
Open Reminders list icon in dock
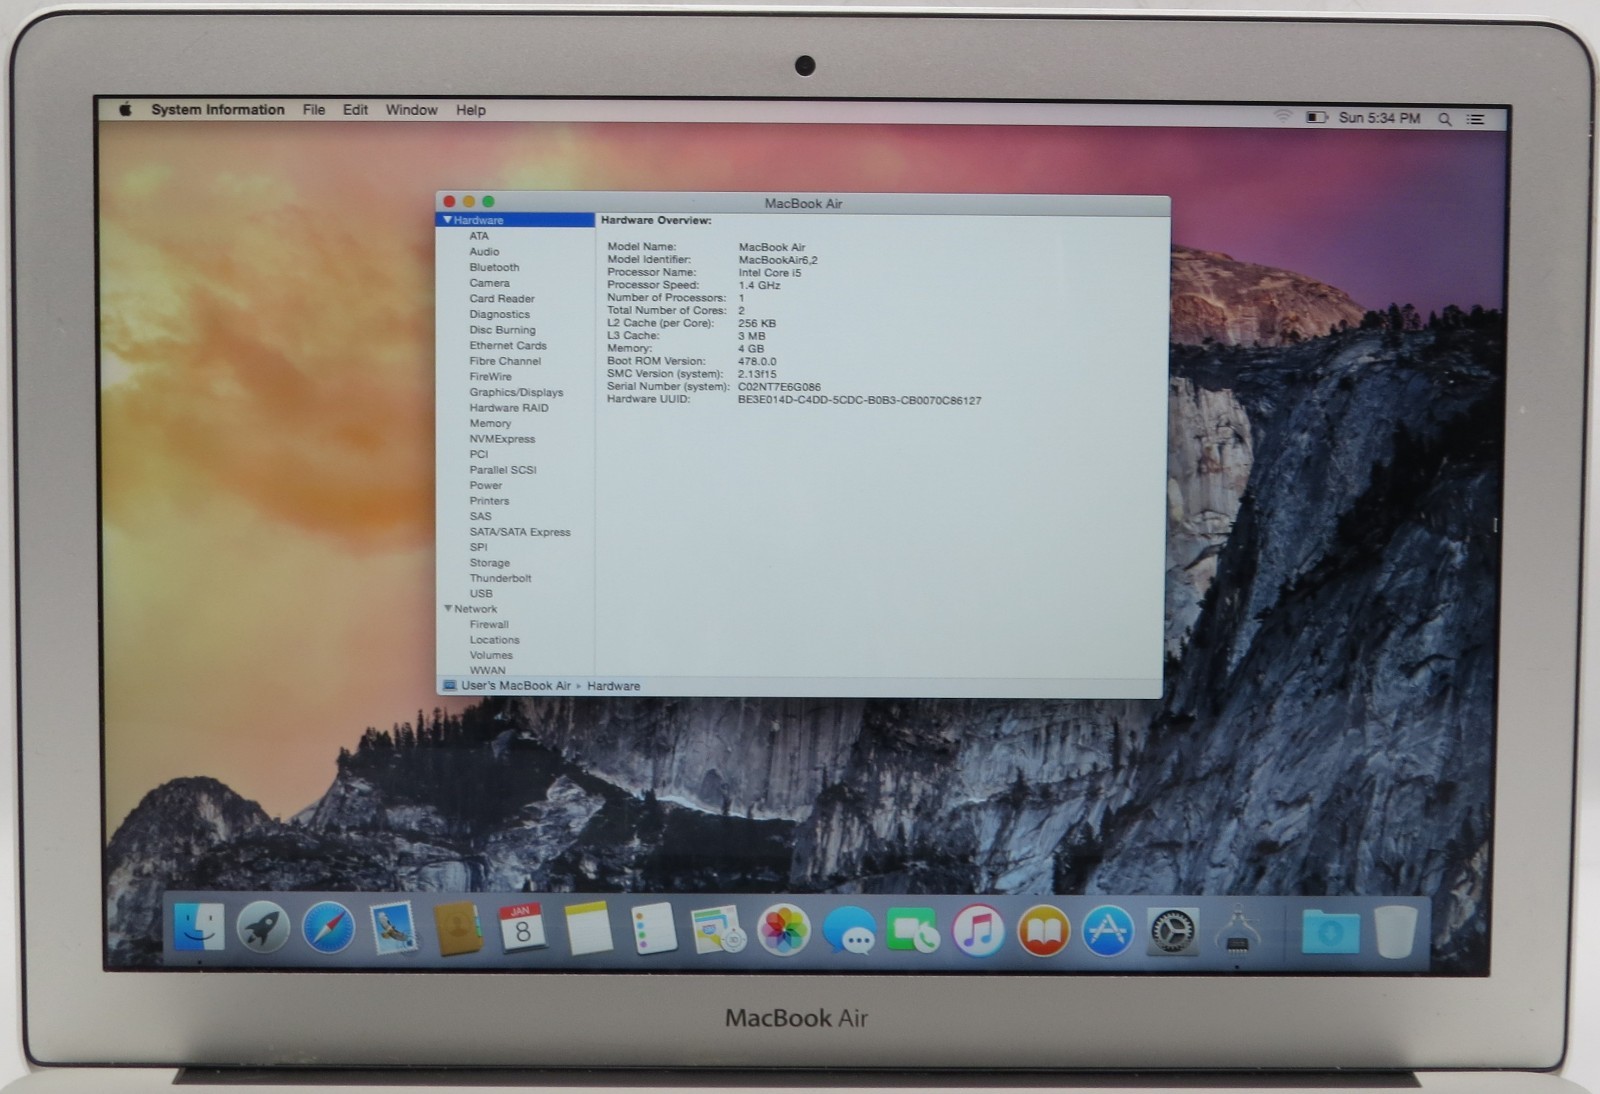point(653,929)
